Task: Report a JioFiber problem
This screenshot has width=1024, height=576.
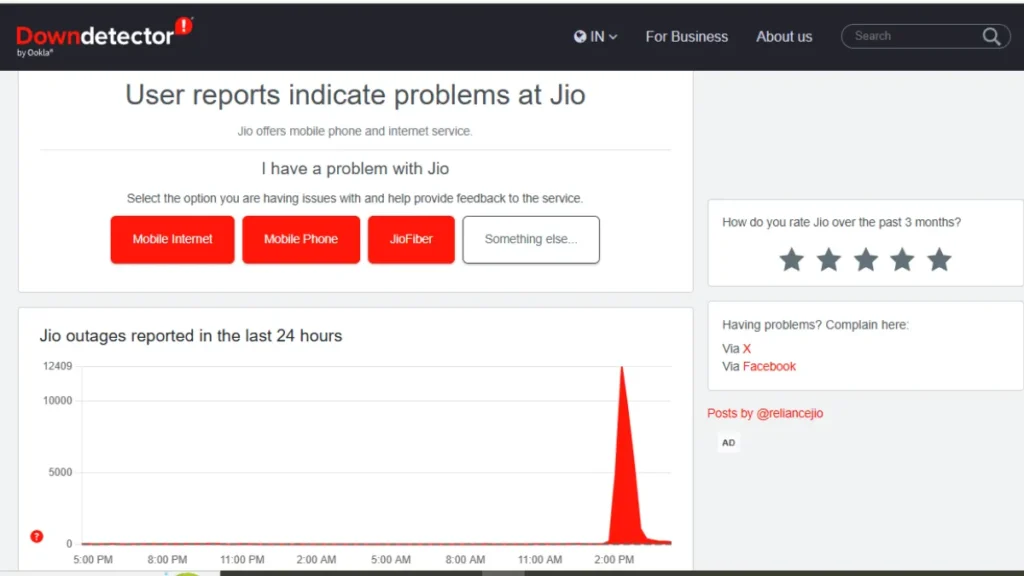Action: click(x=411, y=240)
